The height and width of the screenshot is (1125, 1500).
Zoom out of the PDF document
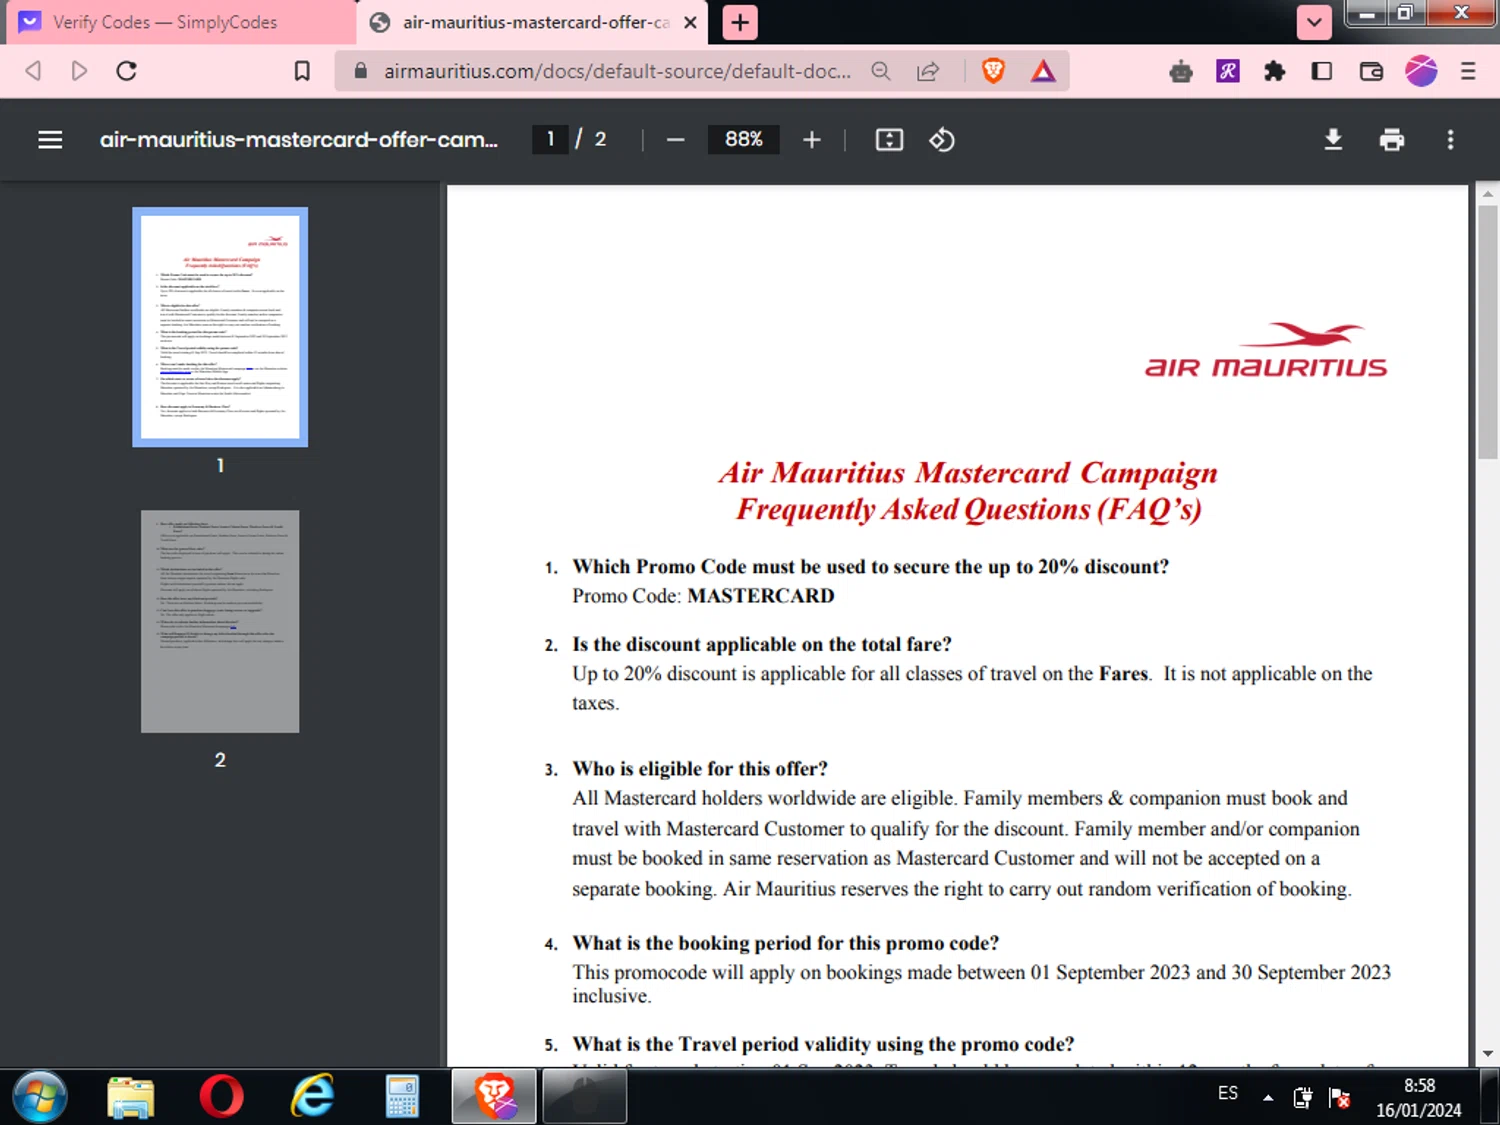coord(676,140)
